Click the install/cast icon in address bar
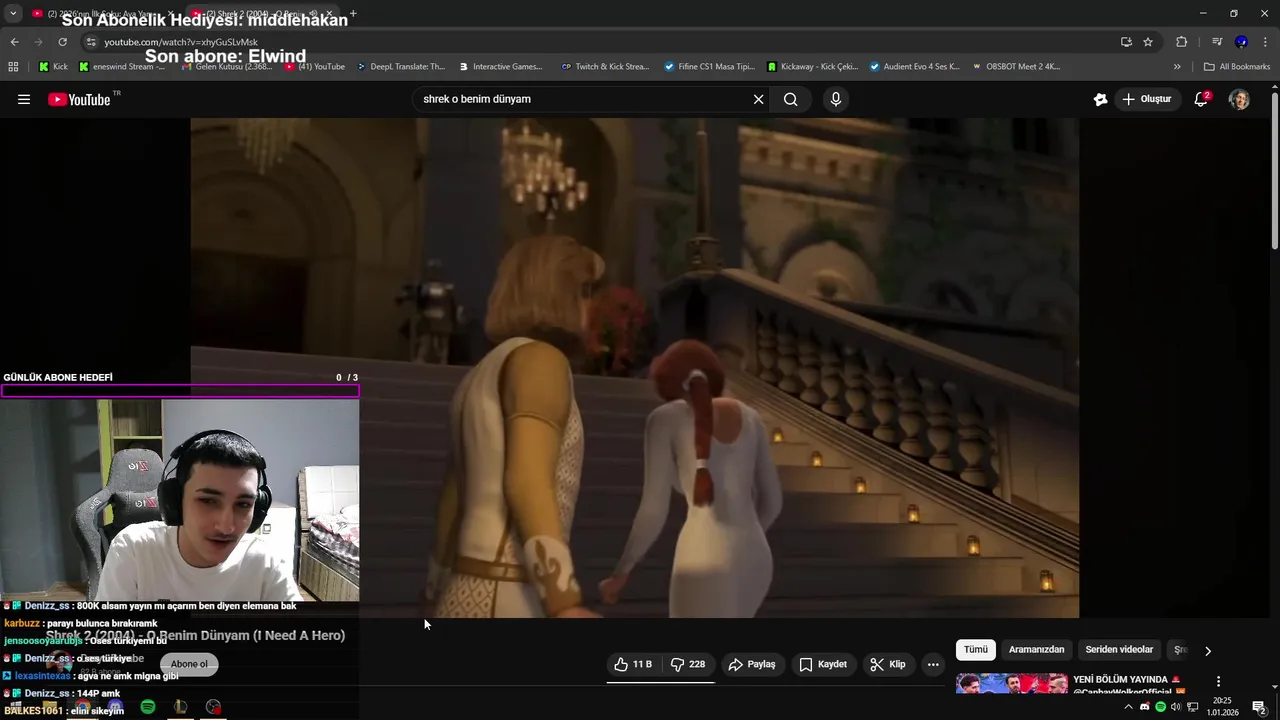This screenshot has height=720, width=1280. pyautogui.click(x=1126, y=42)
